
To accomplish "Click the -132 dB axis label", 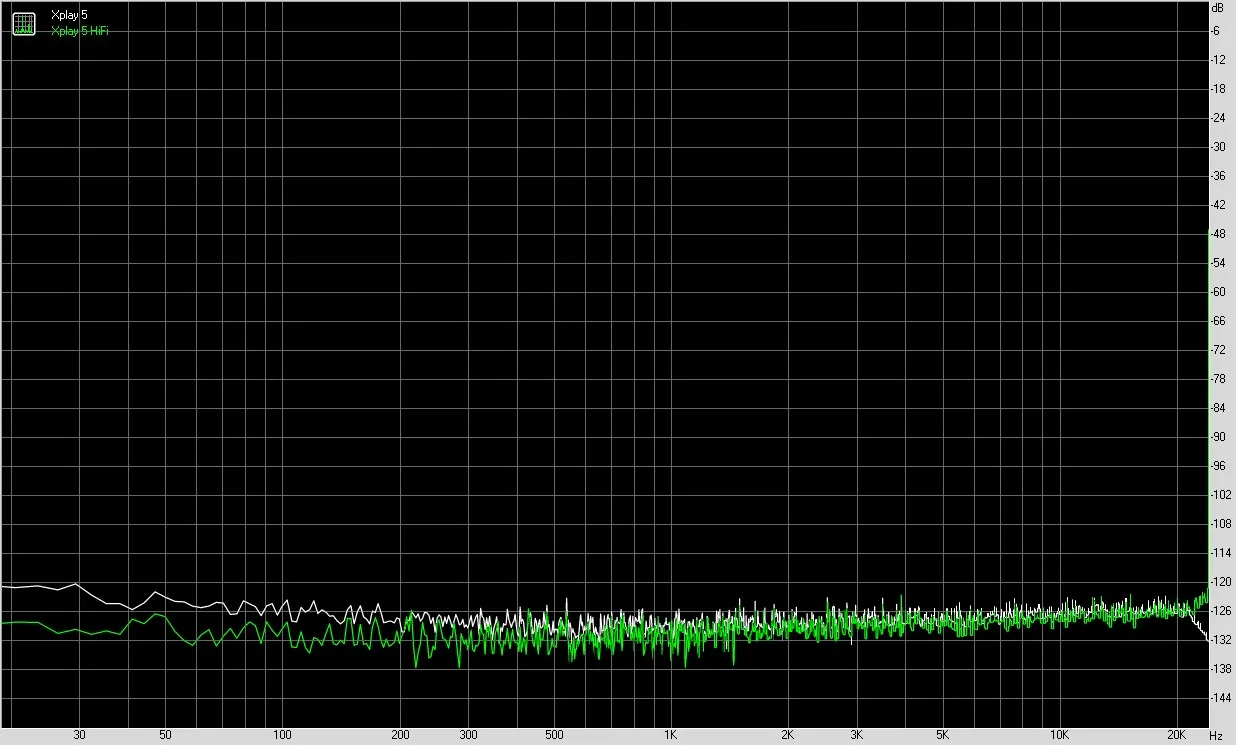I will point(1220,639).
